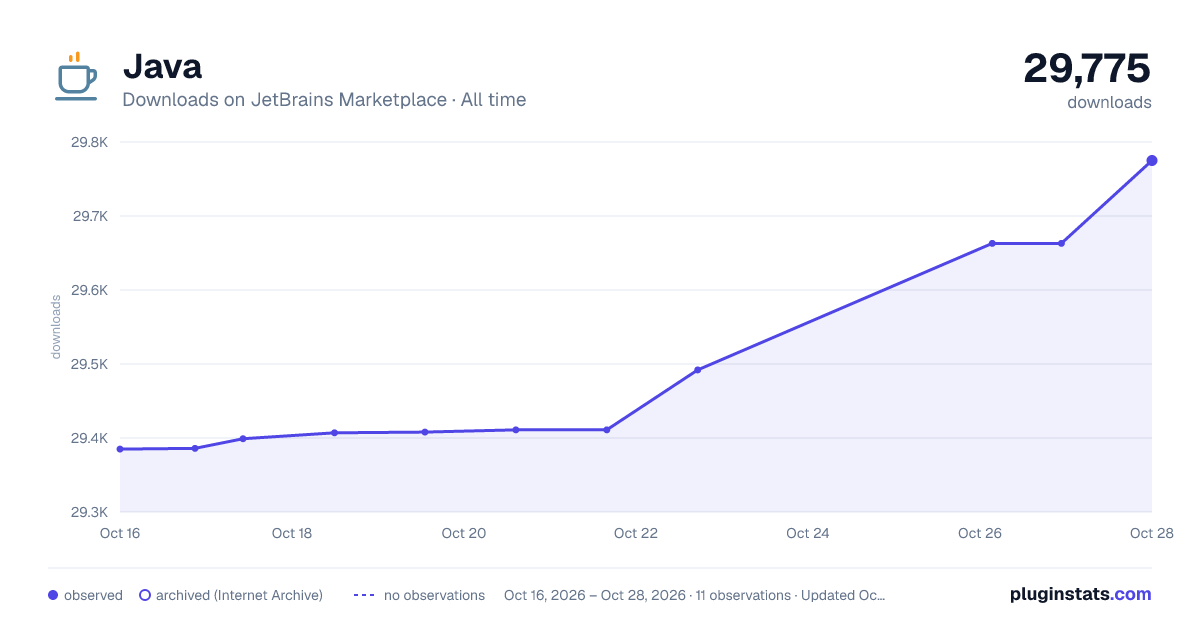Viewport: 1200px width, 630px height.
Task: Open the pluginstats.com link
Action: 1081,594
